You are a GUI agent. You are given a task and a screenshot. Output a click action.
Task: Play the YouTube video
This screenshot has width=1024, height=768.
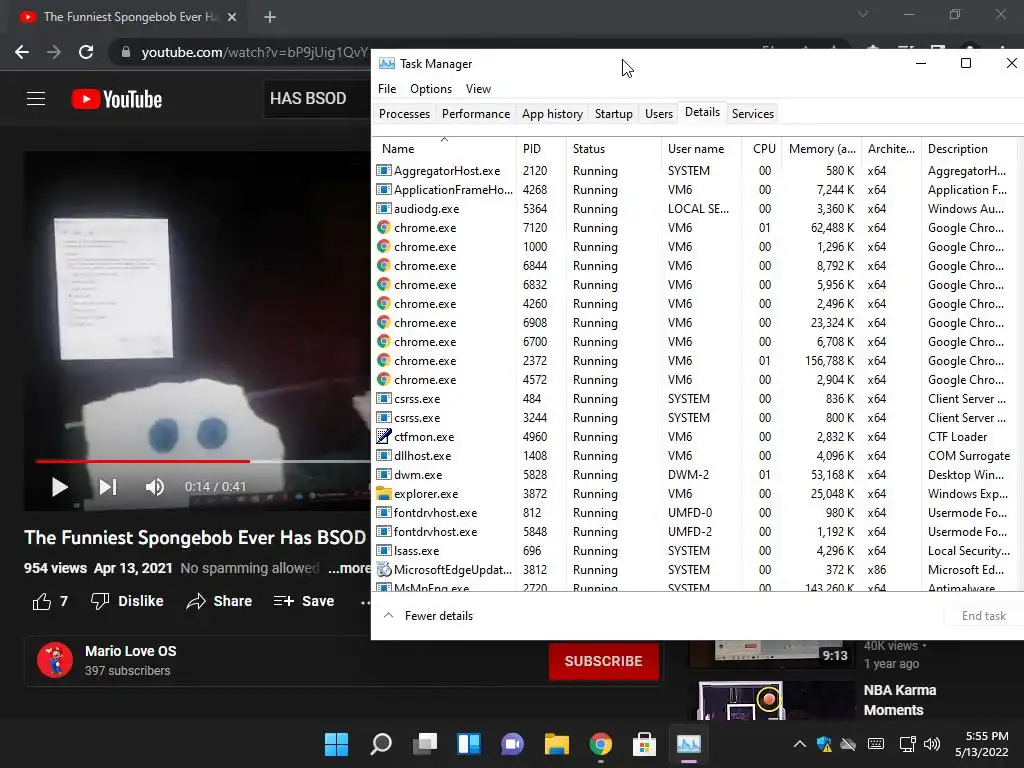59,487
